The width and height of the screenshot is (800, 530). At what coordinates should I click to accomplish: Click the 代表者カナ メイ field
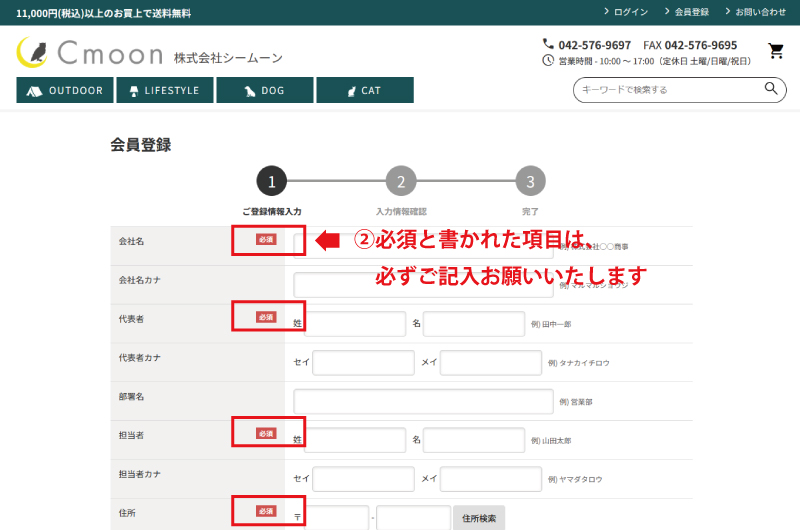pos(491,363)
